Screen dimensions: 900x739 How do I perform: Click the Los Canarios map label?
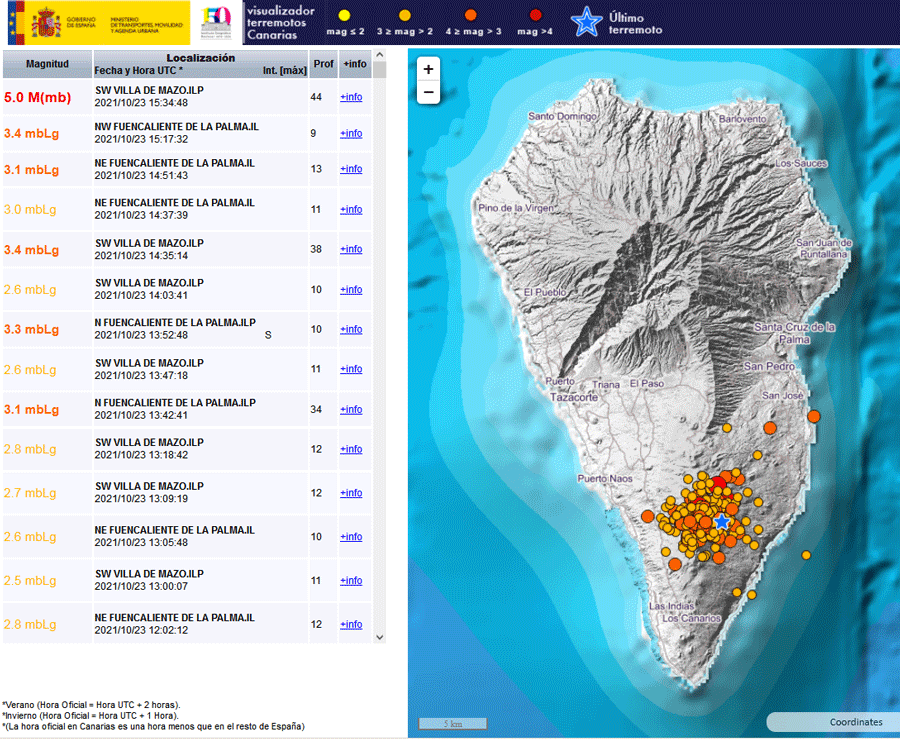click(x=691, y=619)
